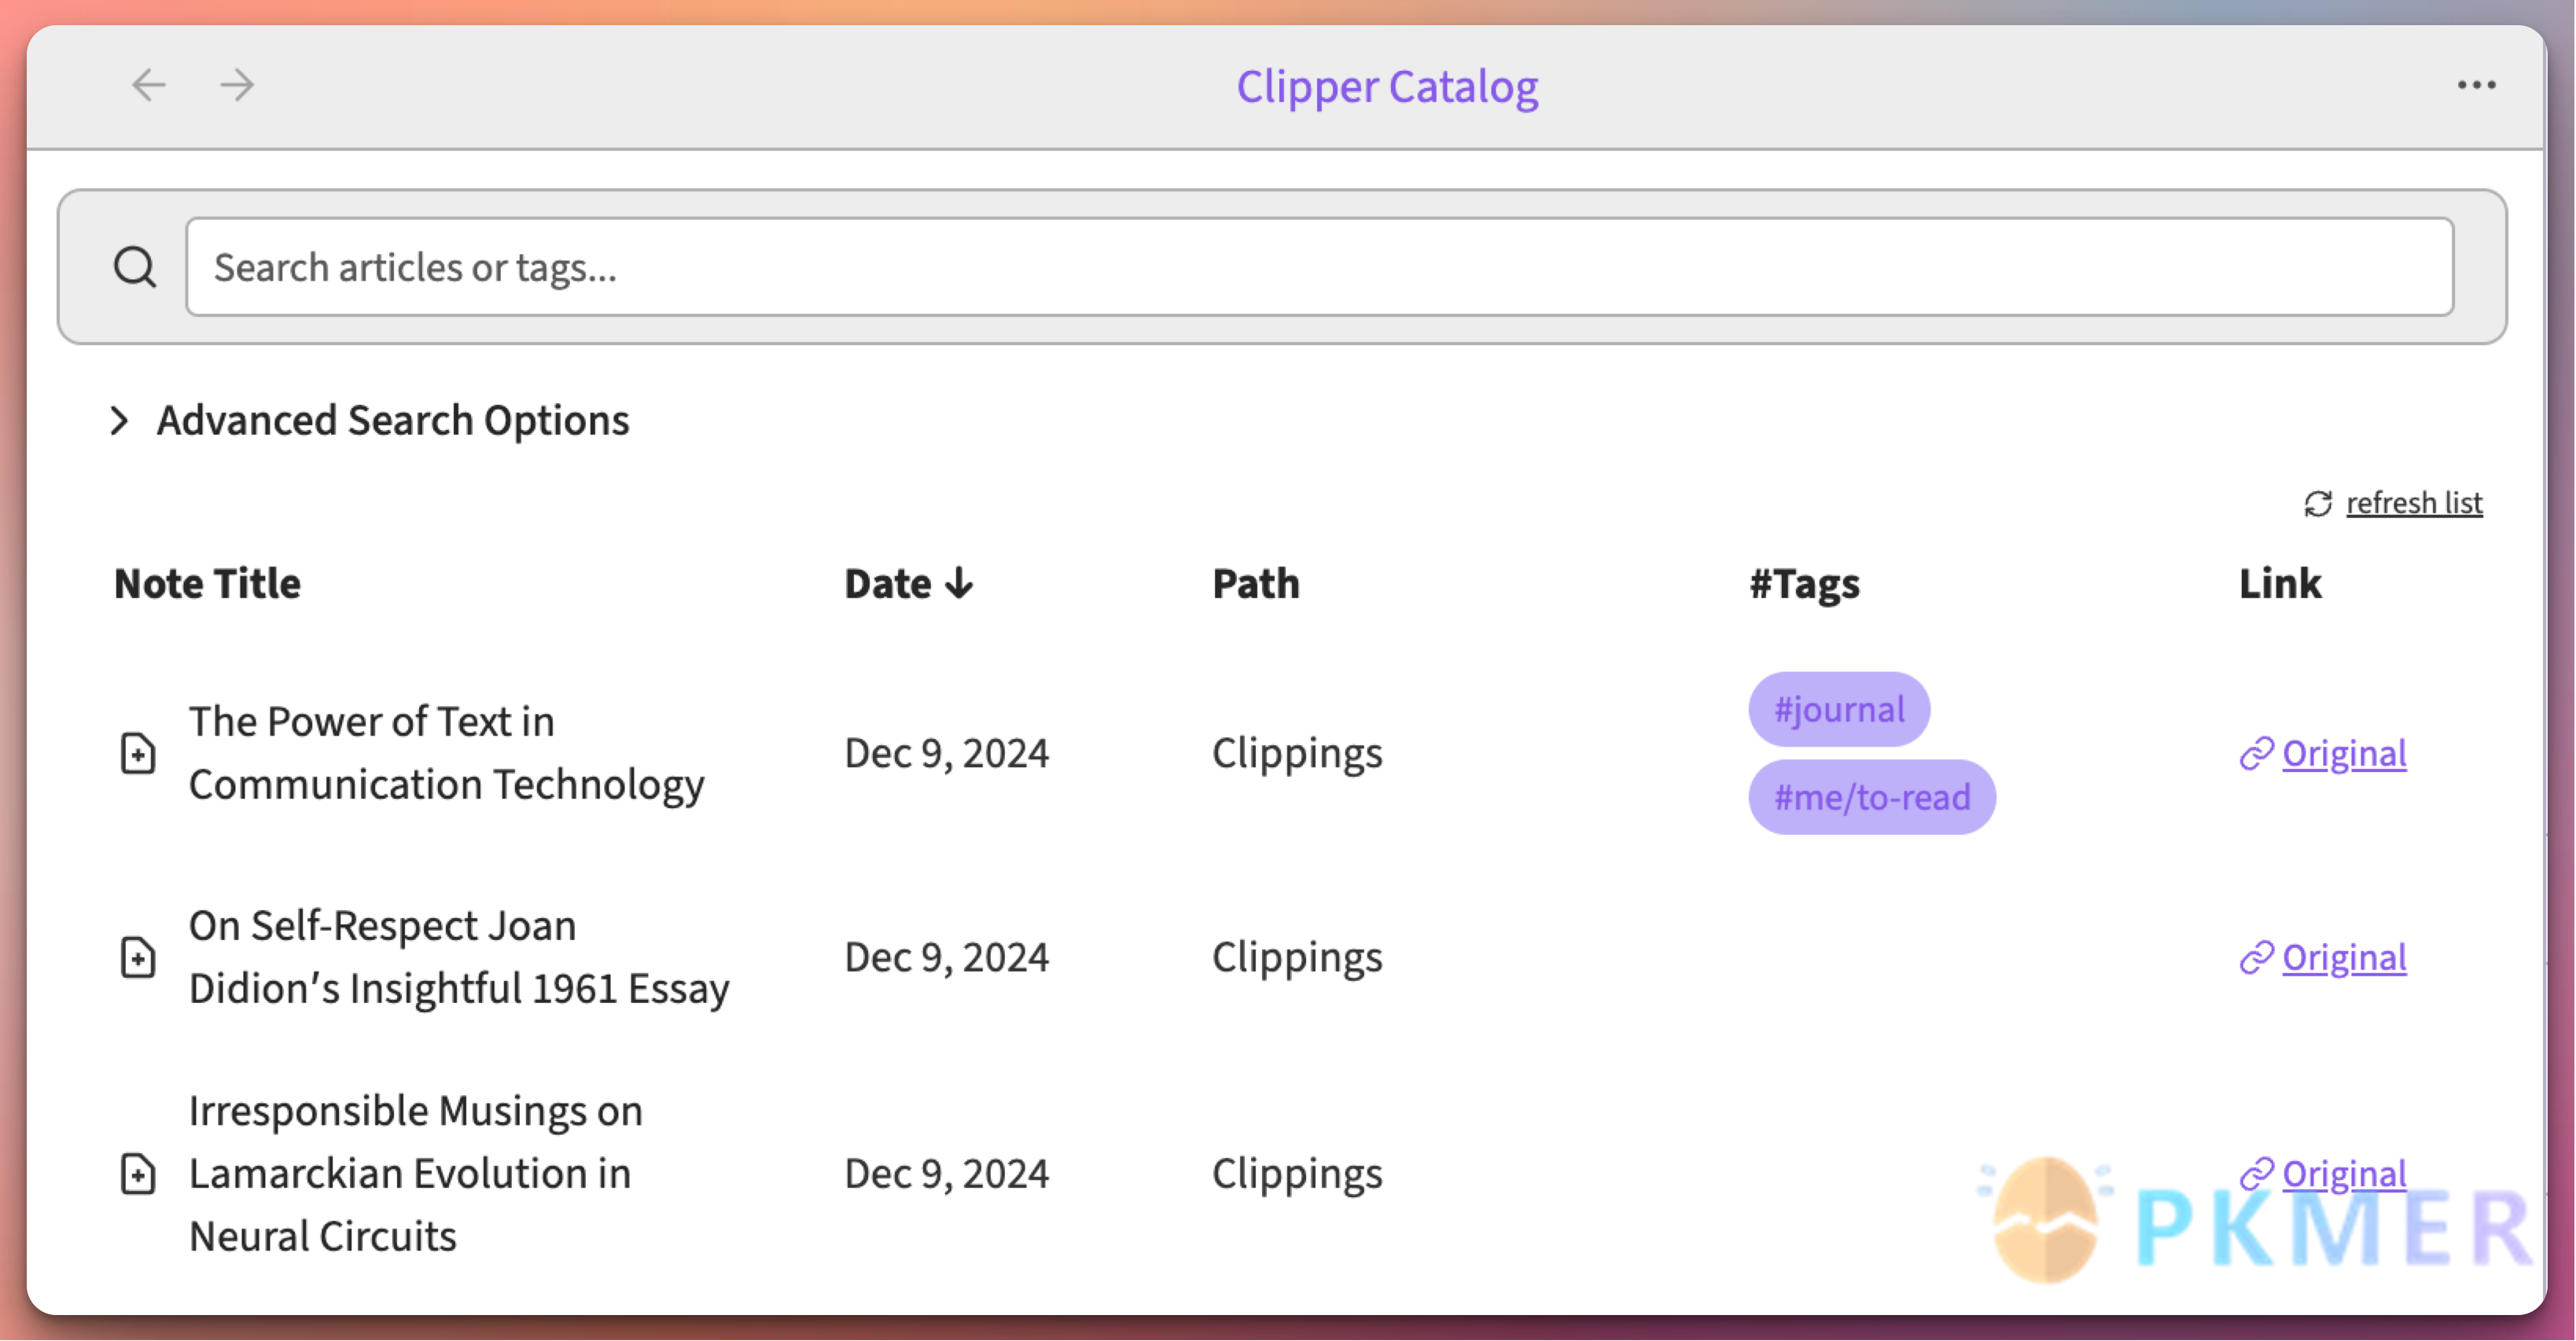
Task: Click the refresh icon beside refresh list
Action: [2318, 504]
